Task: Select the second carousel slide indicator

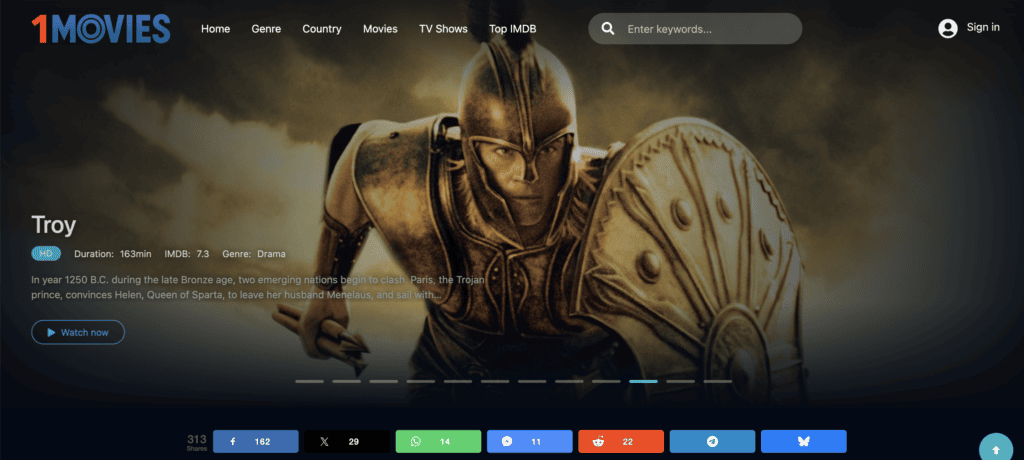Action: 347,381
